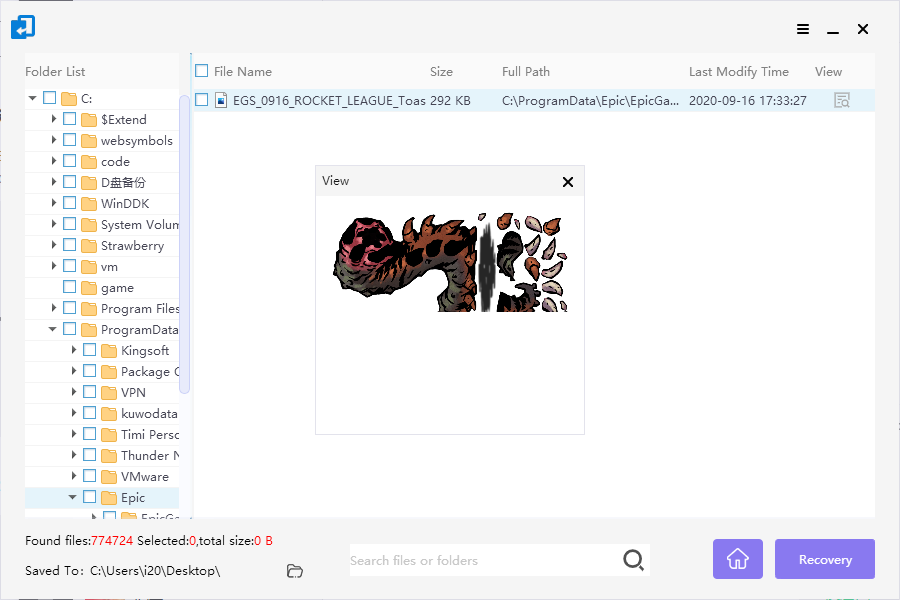900x600 pixels.
Task: Click the Strawberry folder icon
Action: coord(89,246)
